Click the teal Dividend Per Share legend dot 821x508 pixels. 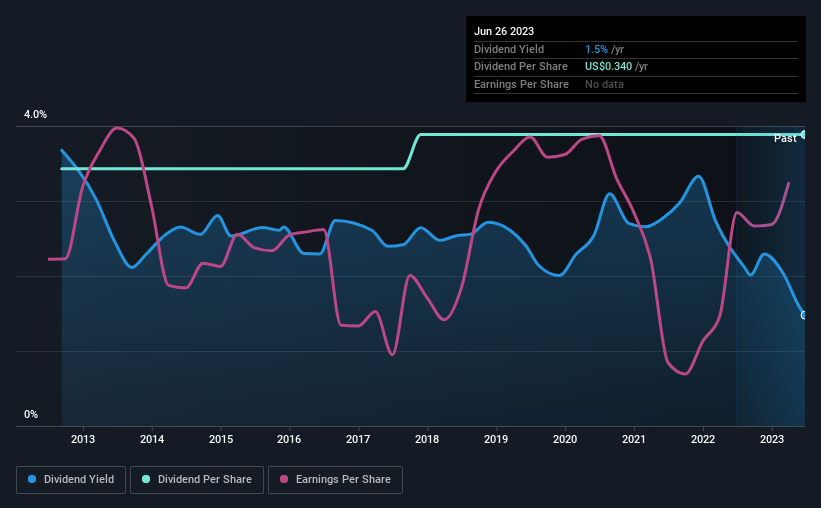click(146, 479)
